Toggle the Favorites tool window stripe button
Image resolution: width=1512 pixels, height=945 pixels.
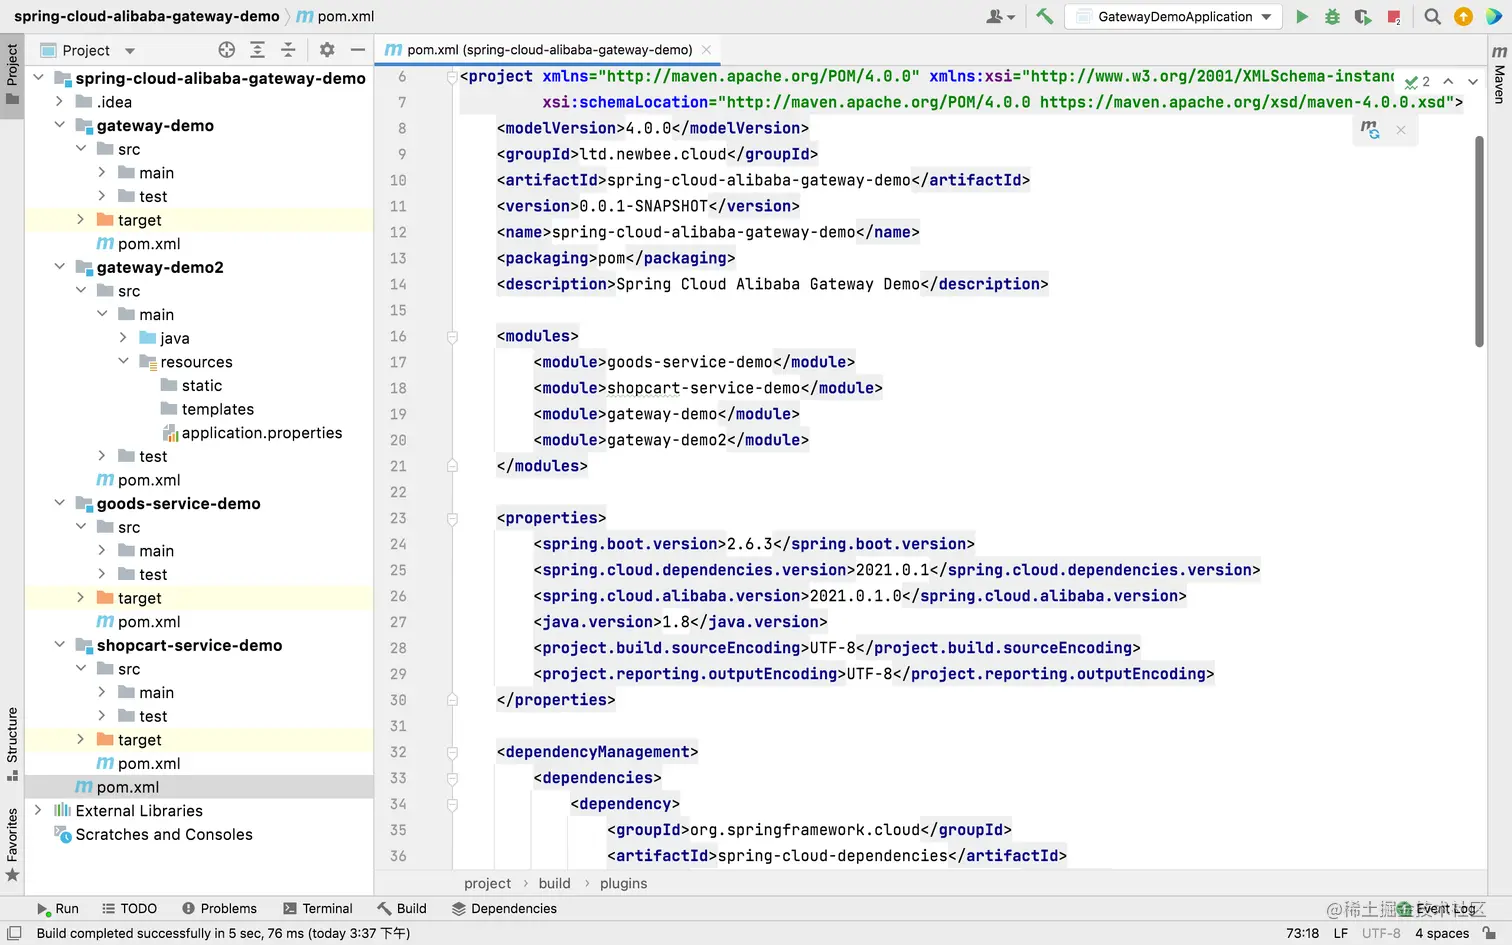click(x=12, y=844)
